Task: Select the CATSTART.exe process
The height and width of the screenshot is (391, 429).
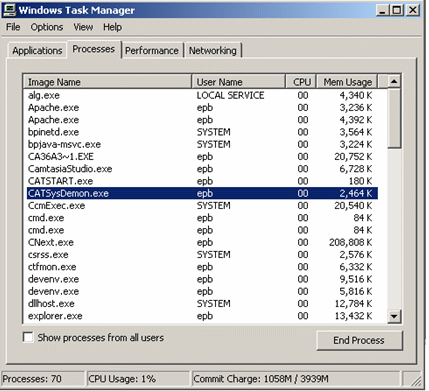Action: point(202,181)
